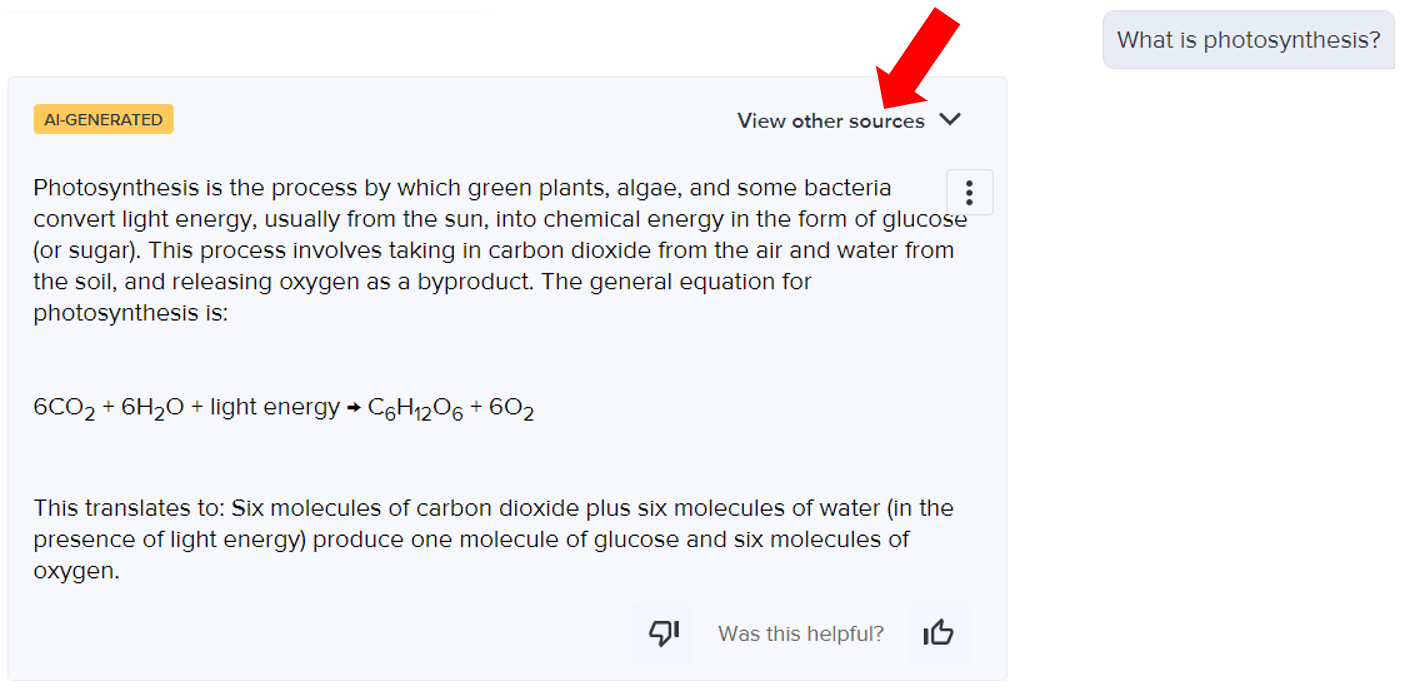Click the text (or sugar). in the answer

87,250
